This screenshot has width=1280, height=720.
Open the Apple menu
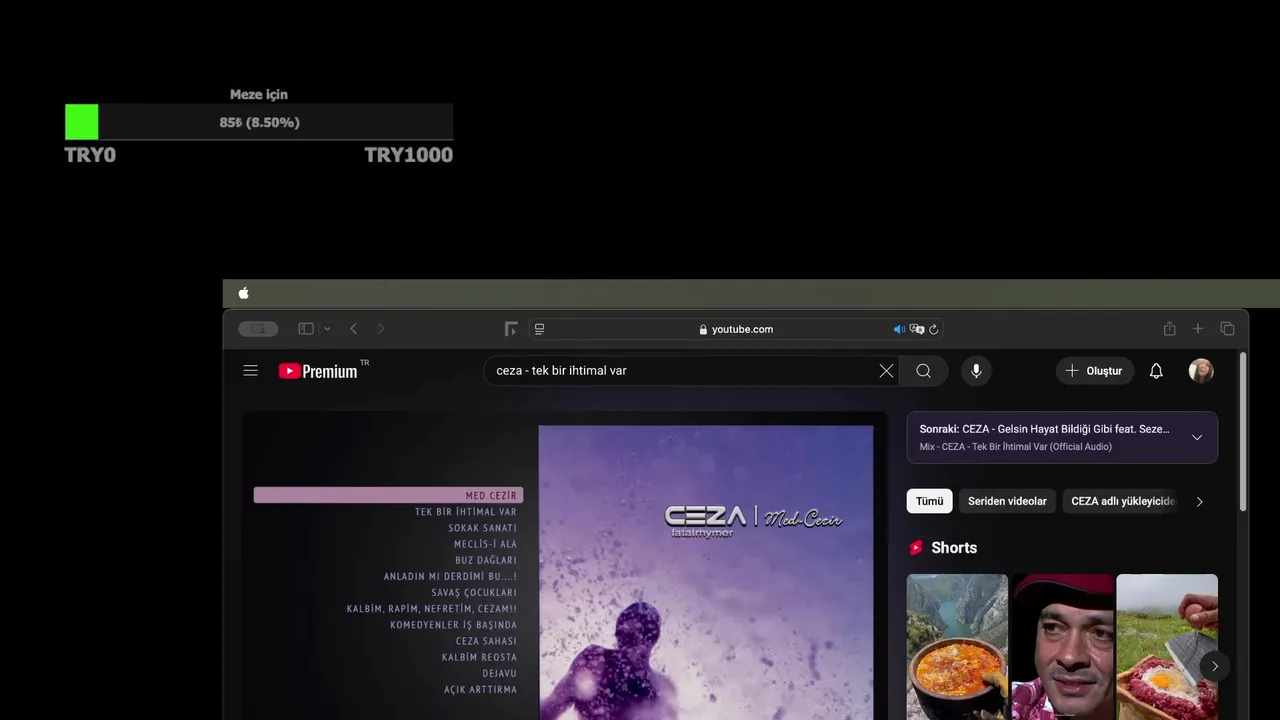click(x=243, y=293)
